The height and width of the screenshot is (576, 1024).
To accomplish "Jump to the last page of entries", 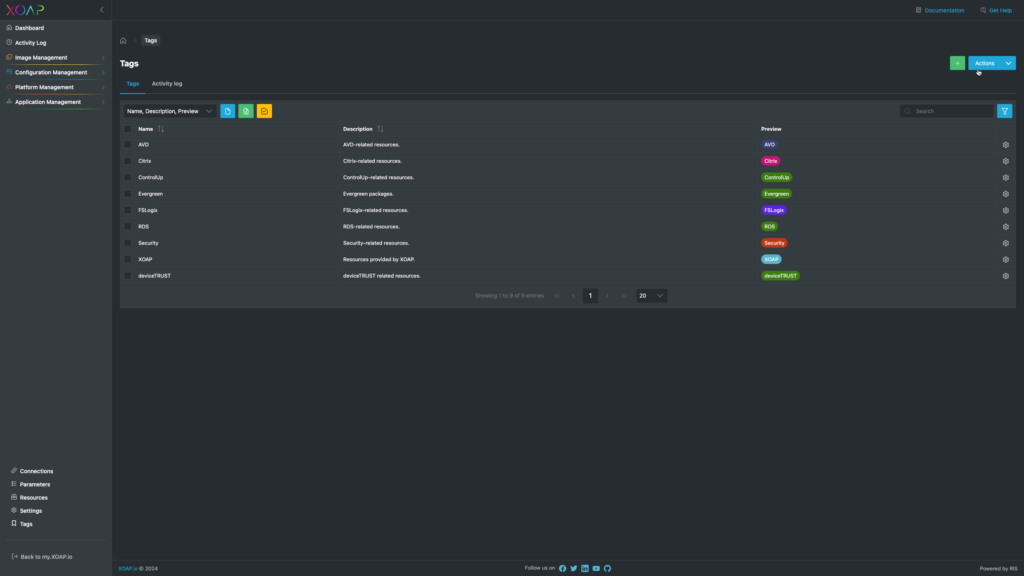I will coord(624,296).
